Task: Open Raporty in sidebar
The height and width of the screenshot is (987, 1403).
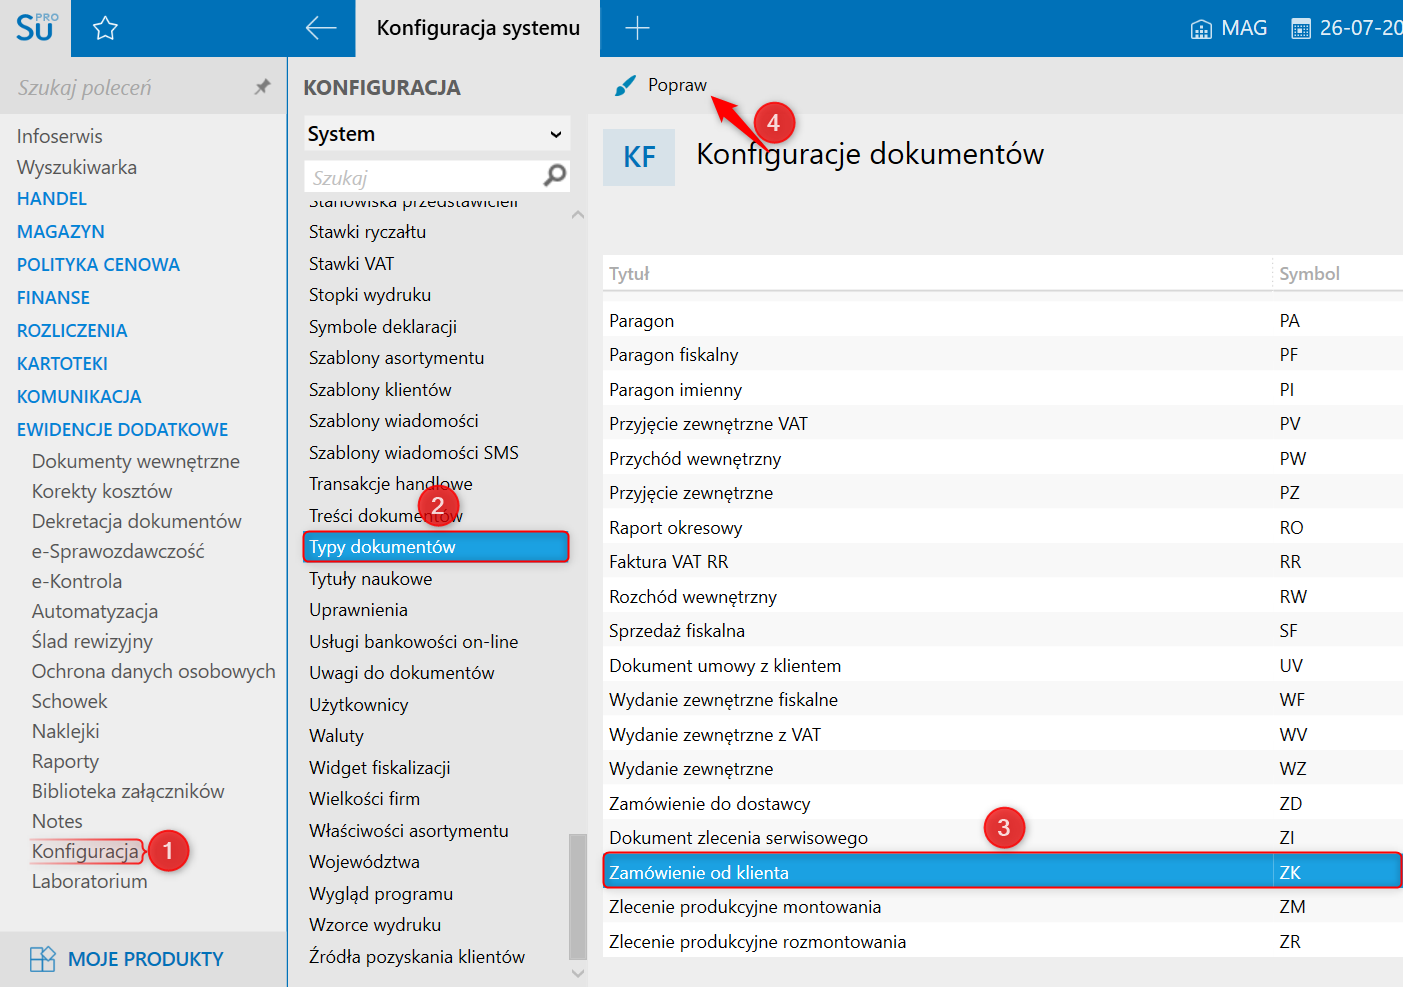Action: 65,761
